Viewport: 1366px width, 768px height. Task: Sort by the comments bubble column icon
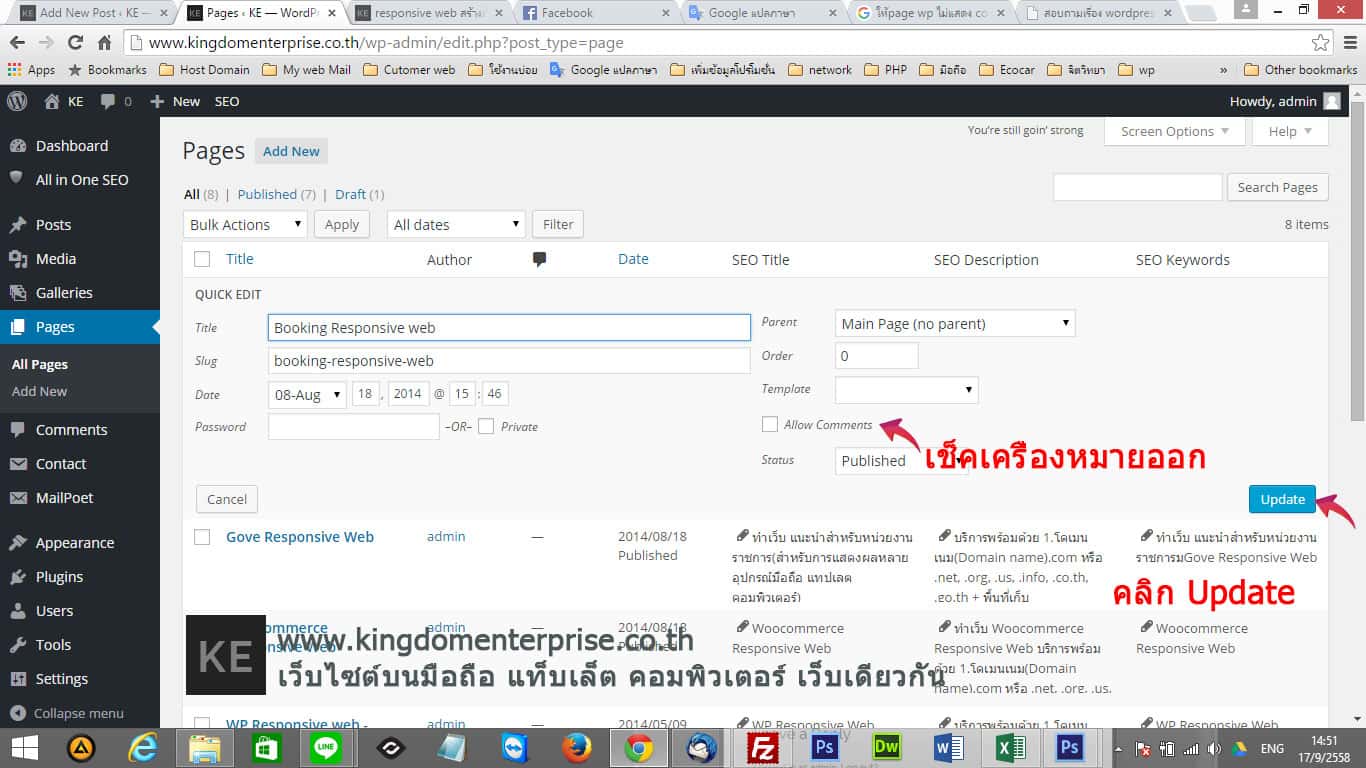pyautogui.click(x=539, y=259)
